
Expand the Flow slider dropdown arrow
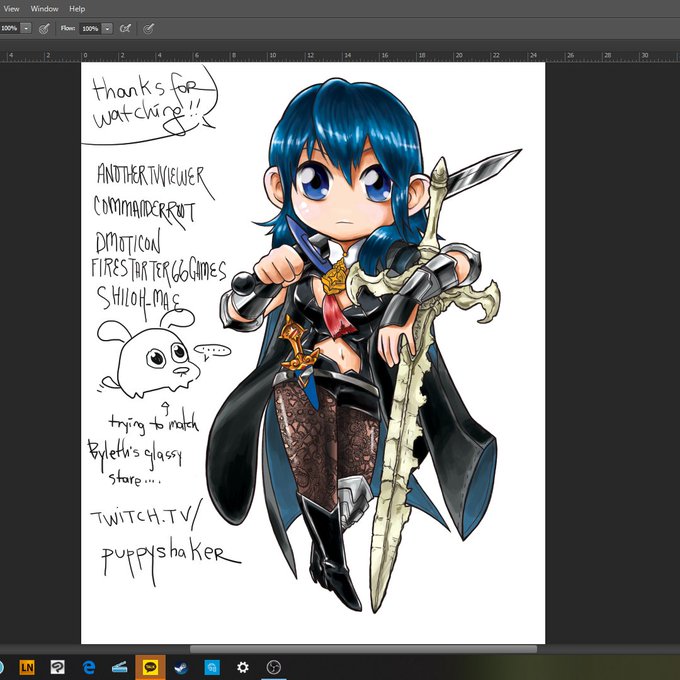point(107,29)
